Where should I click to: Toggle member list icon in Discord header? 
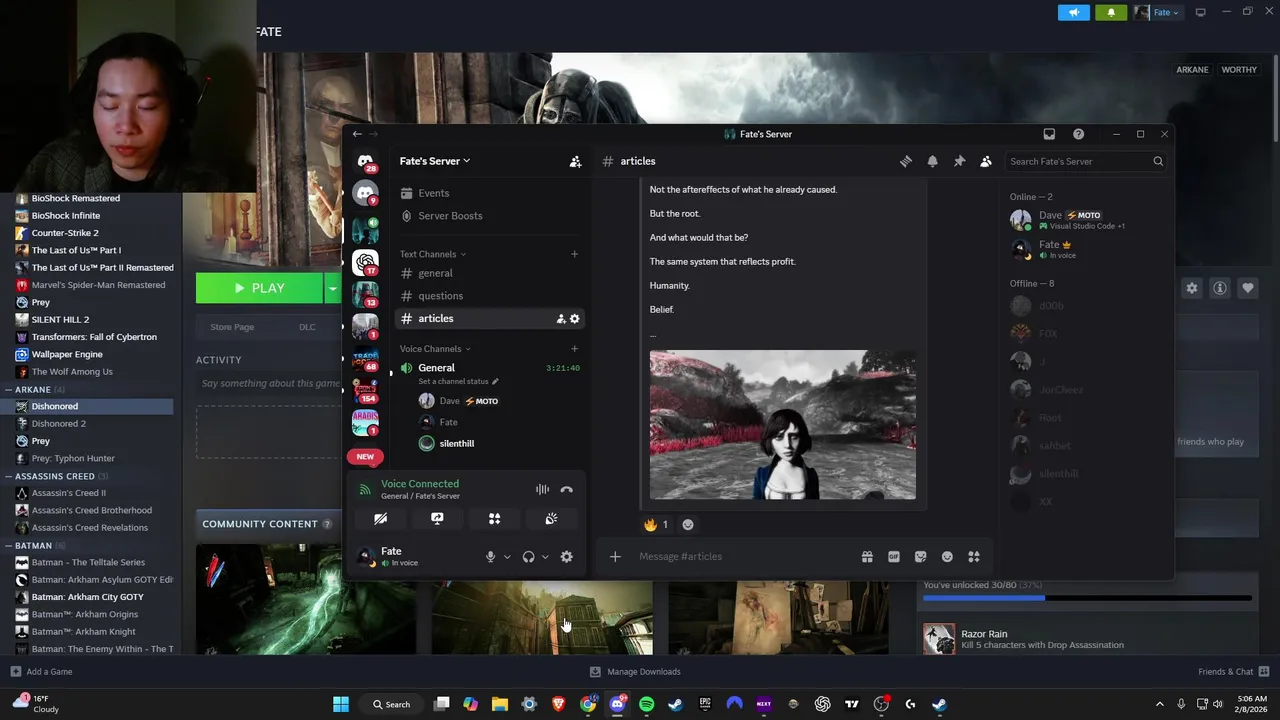986,161
